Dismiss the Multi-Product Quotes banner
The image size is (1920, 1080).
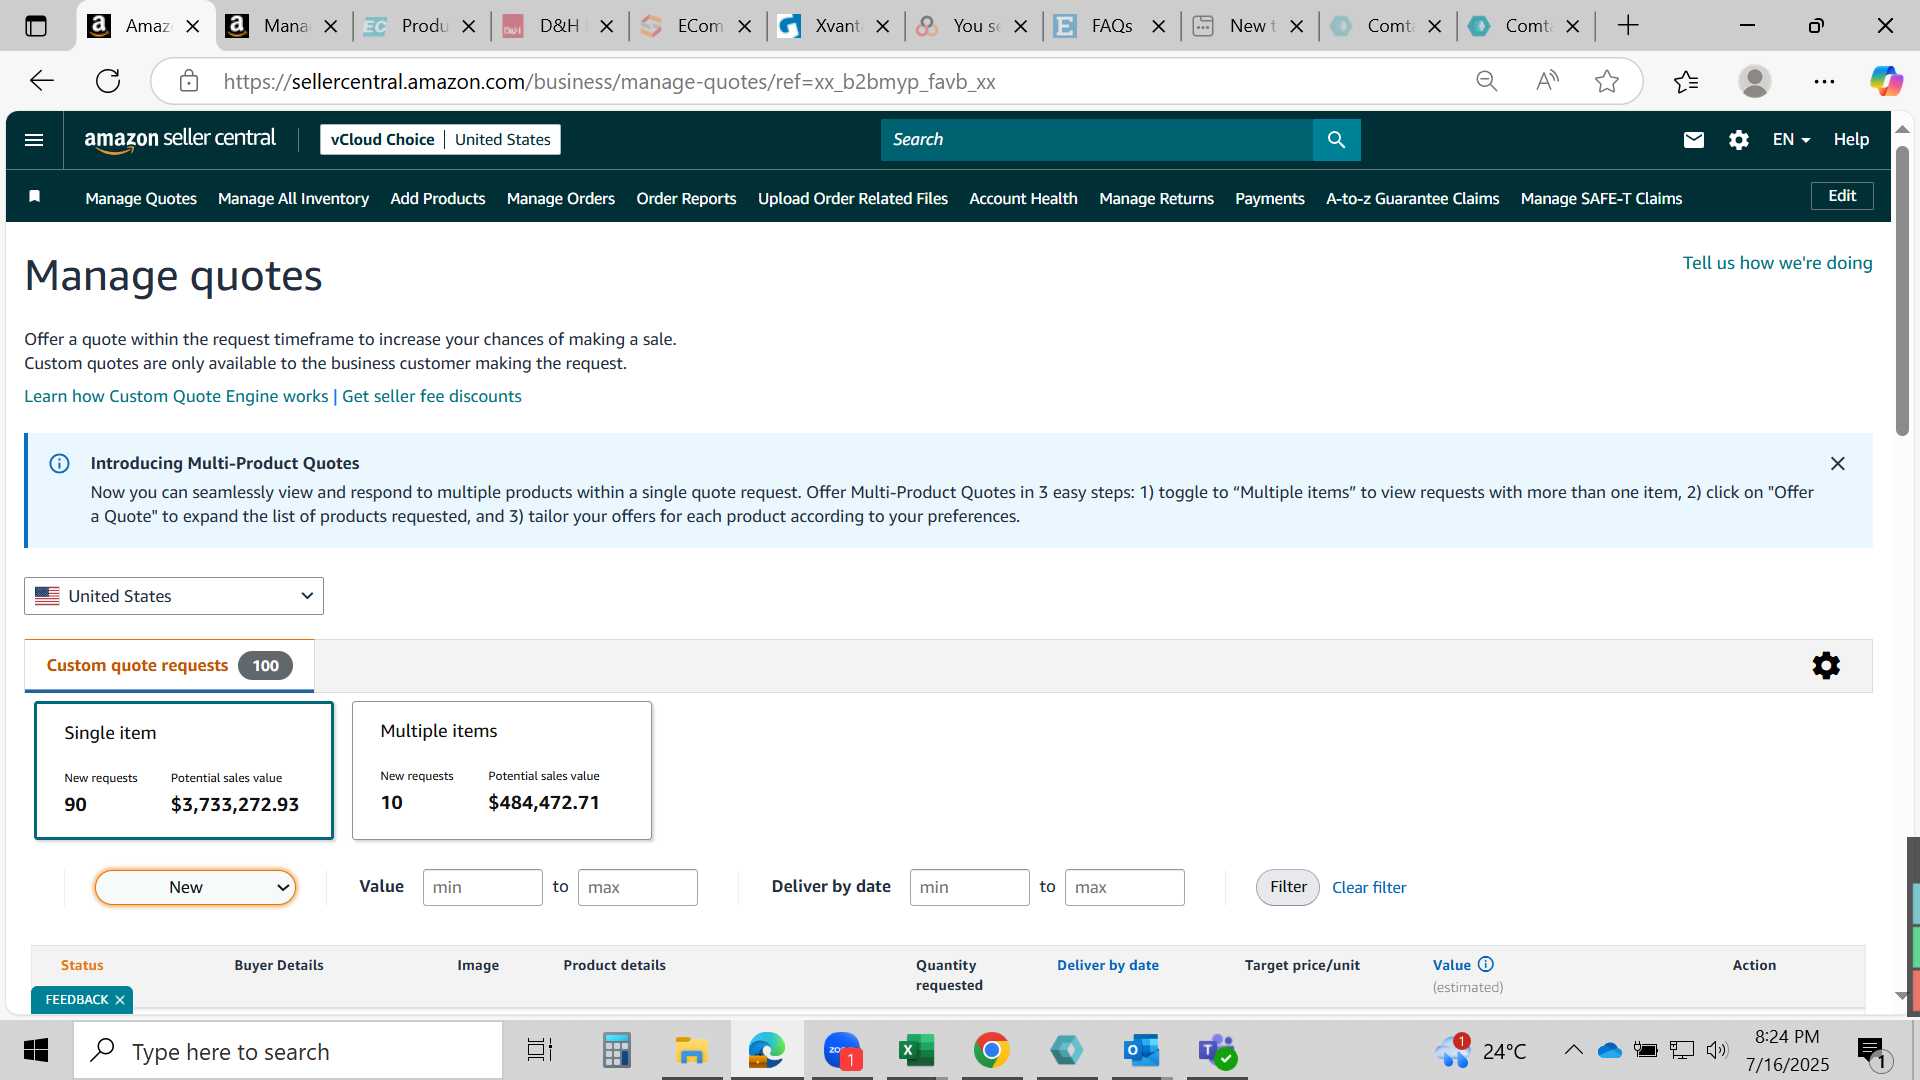click(1837, 464)
